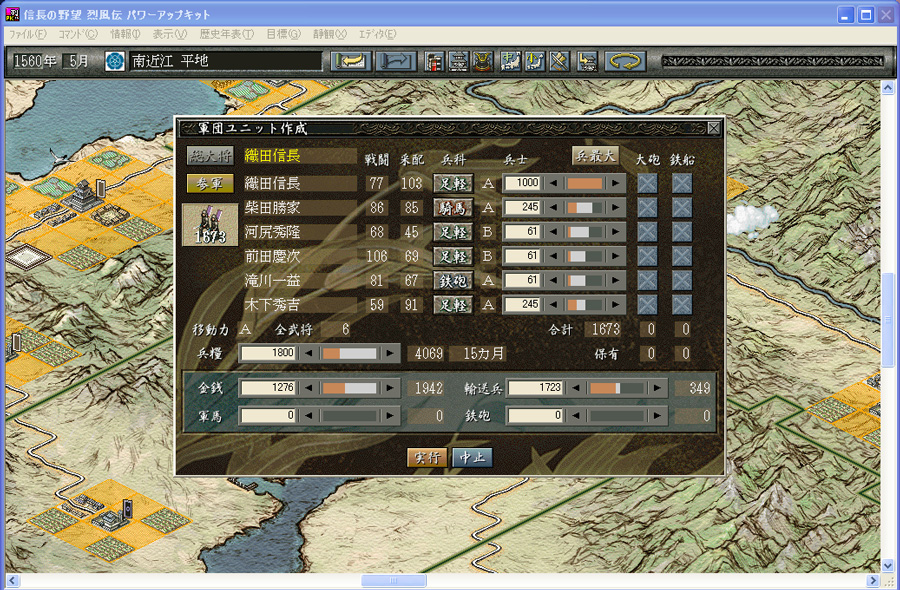Viewport: 900px width, 590px height.
Task: Click the 軍馬 horses value field
Action: pyautogui.click(x=268, y=416)
